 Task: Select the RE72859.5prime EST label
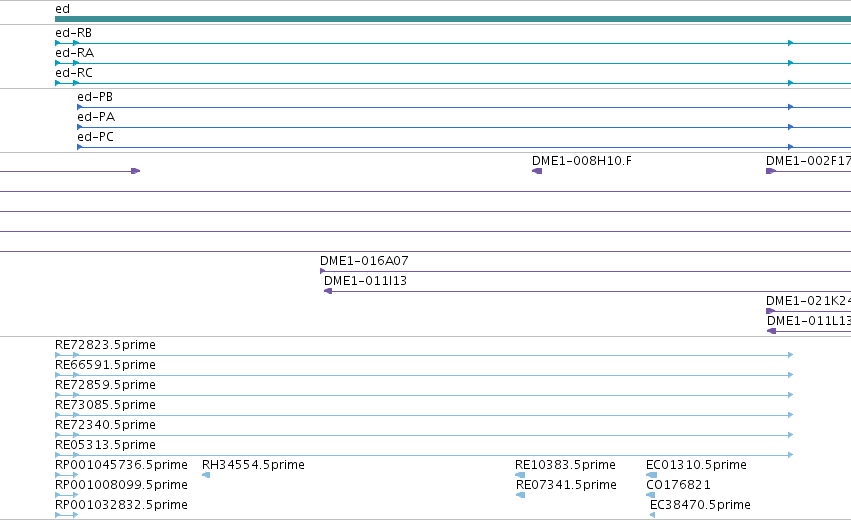point(105,385)
